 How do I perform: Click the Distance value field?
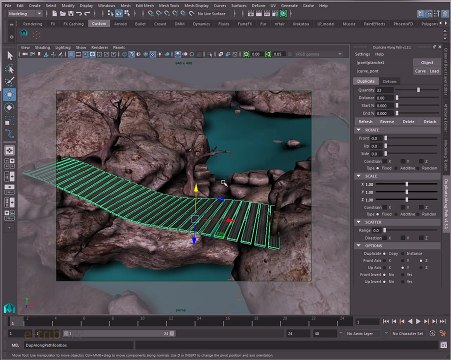click(x=384, y=98)
